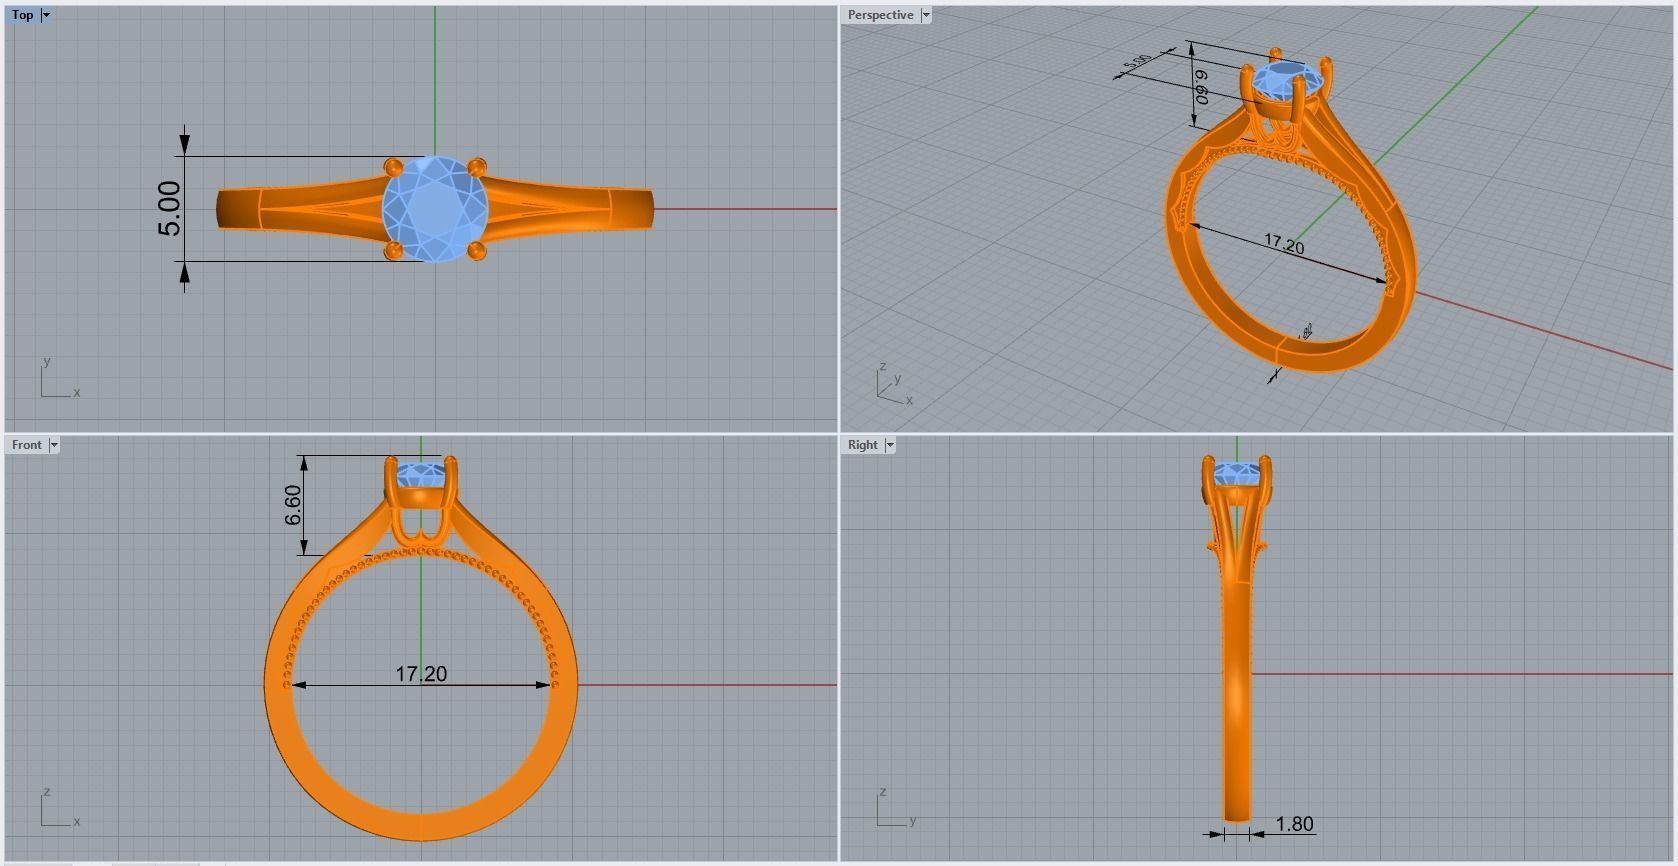Activate the Right viewport title label
Viewport: 1678px width, 866px height.
(863, 445)
